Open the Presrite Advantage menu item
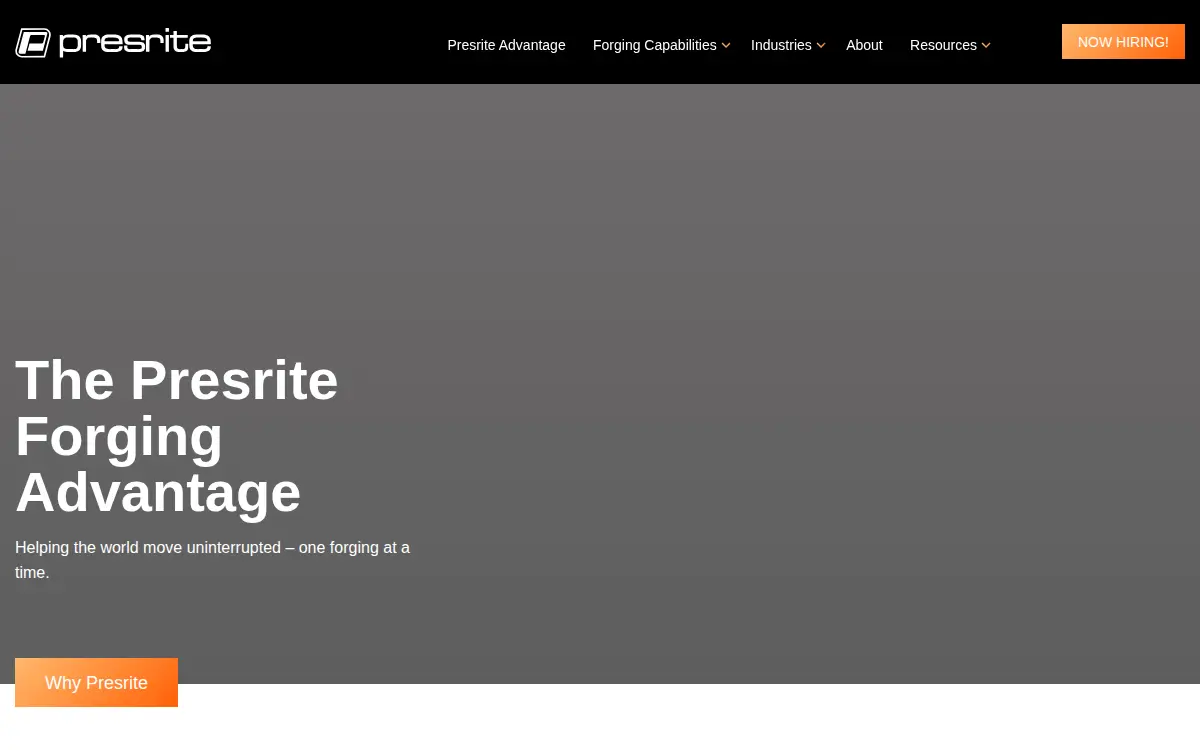 pos(506,45)
